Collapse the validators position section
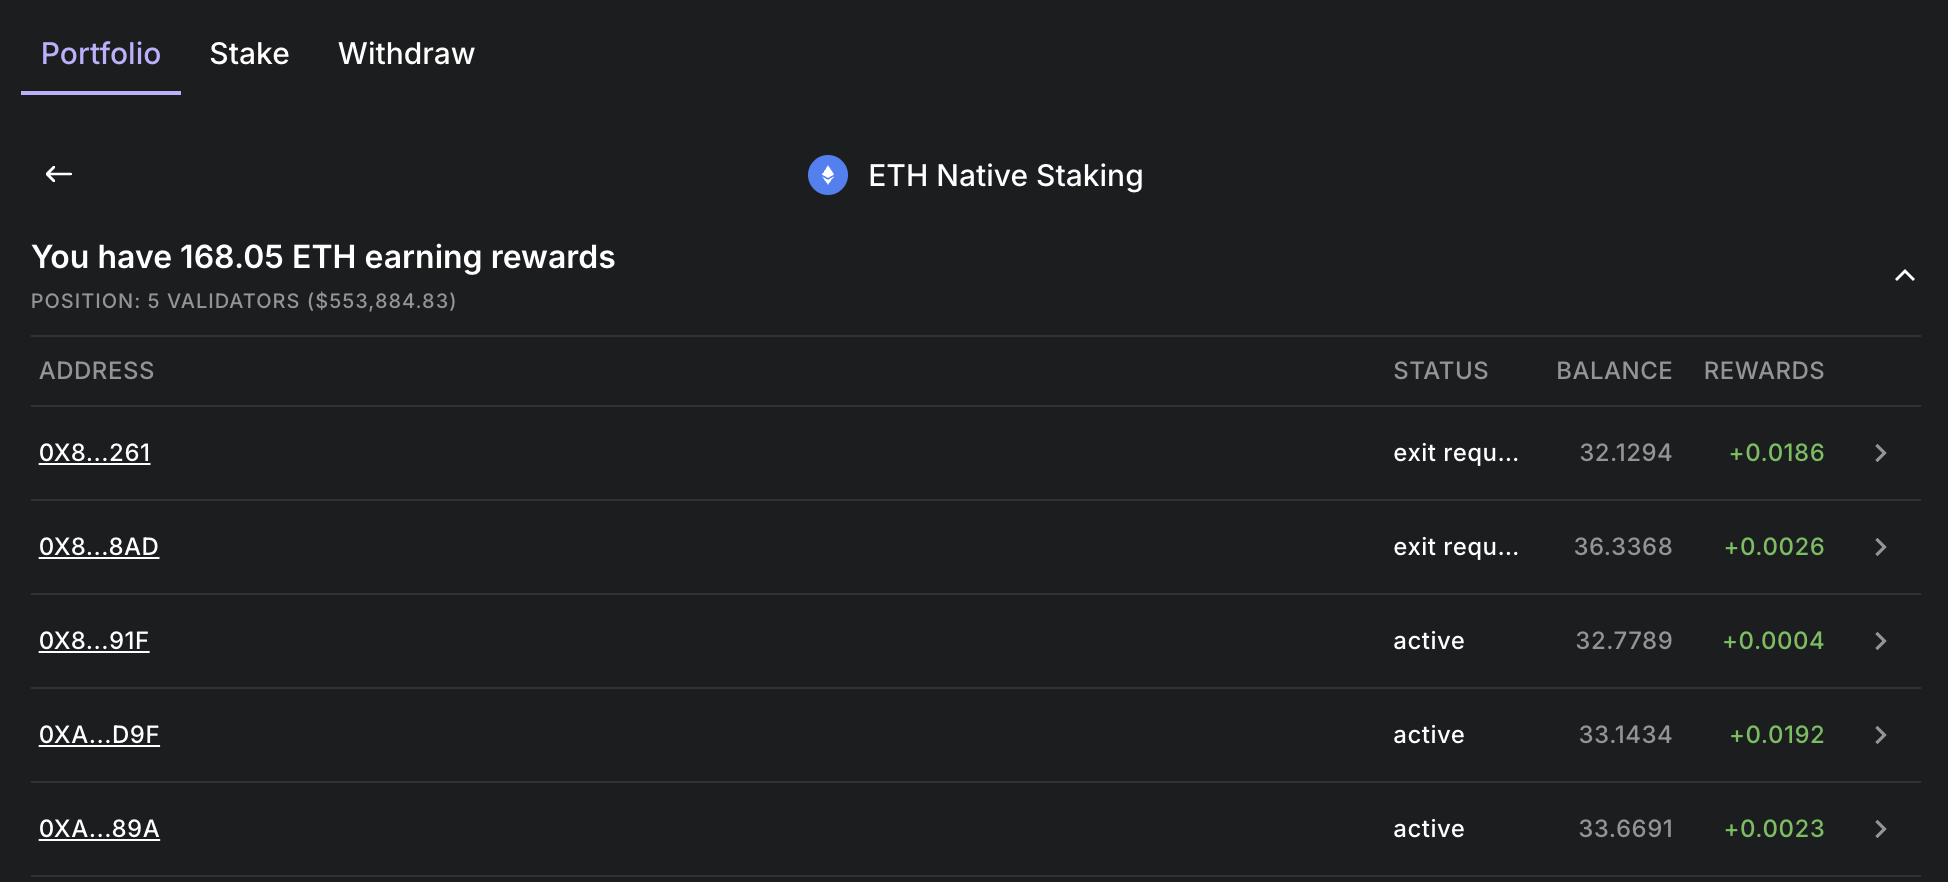 (x=1904, y=275)
